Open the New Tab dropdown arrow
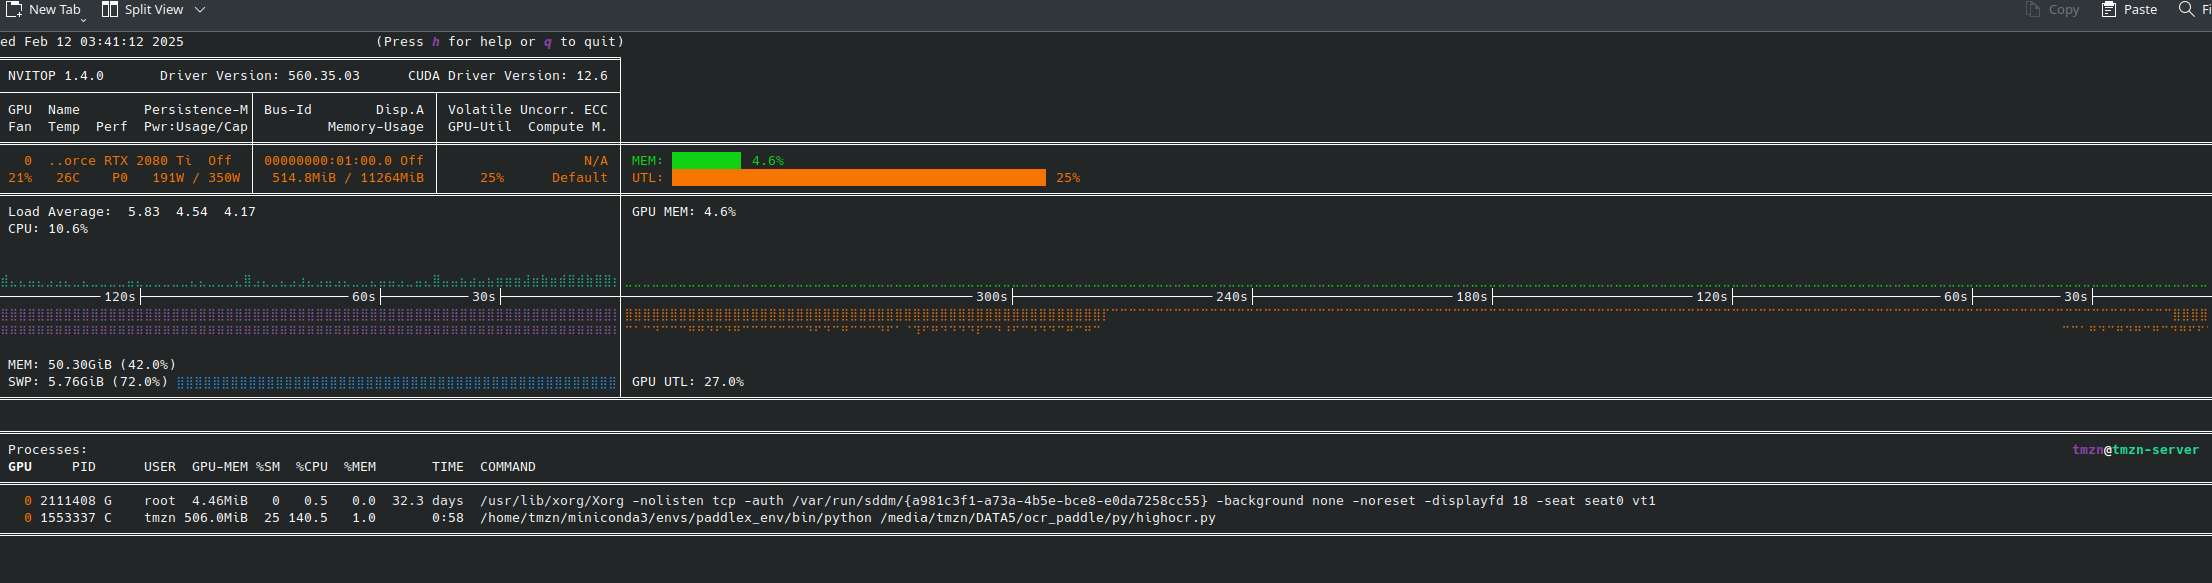2212x583 pixels. click(83, 19)
